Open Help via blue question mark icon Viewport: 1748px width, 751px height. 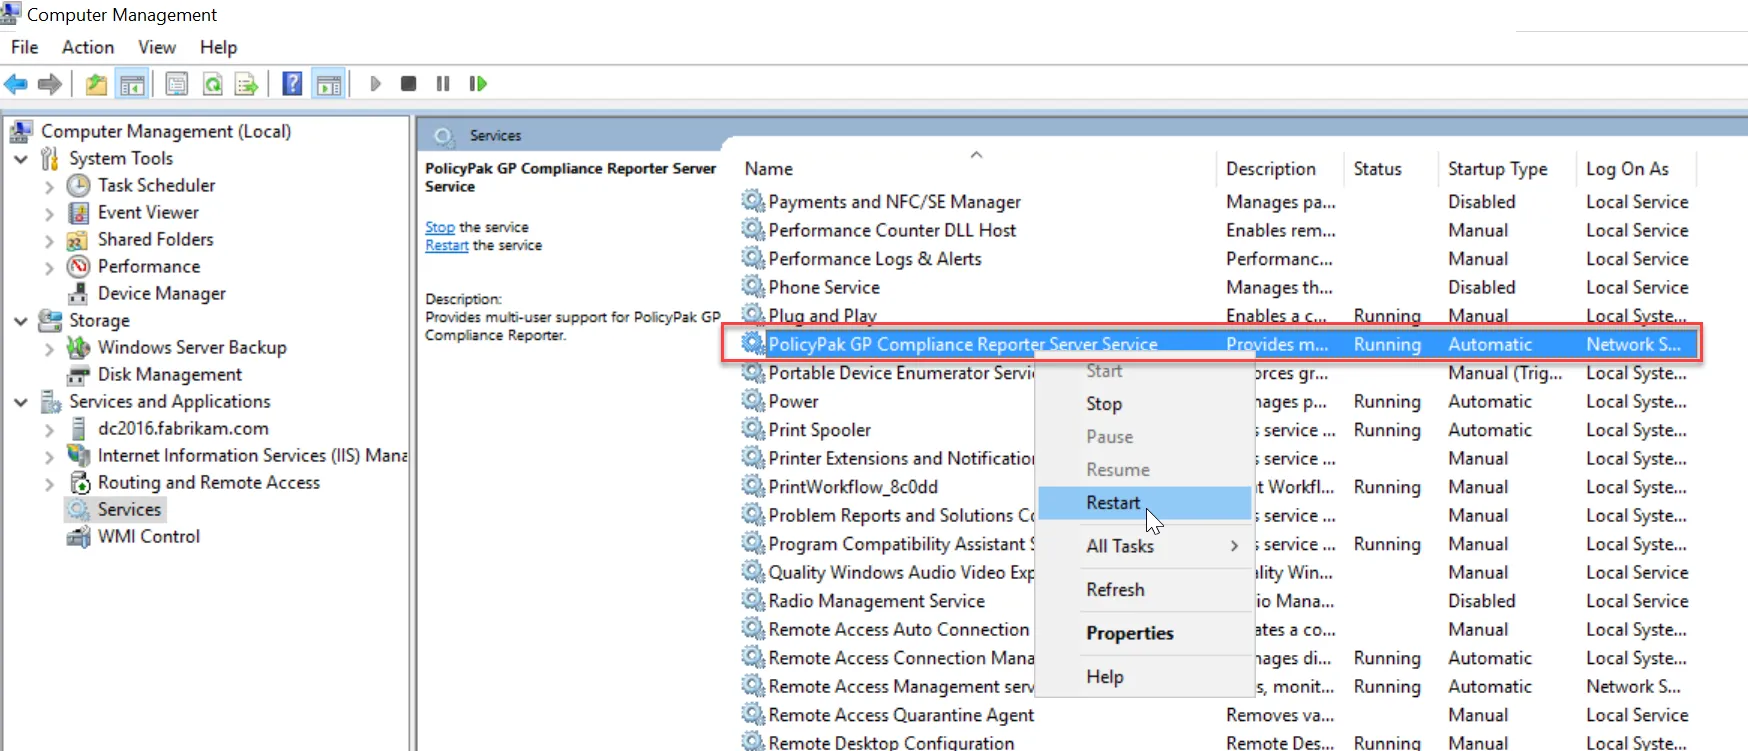292,84
